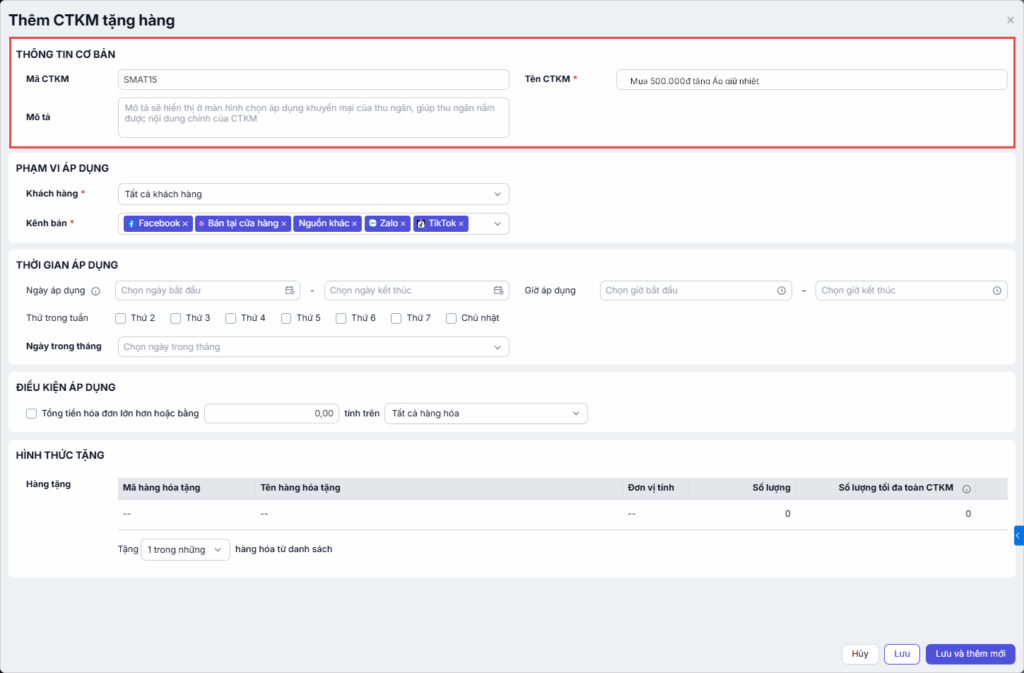Tick the Thứ 2 checkbox
1024x673 pixels.
(x=120, y=319)
